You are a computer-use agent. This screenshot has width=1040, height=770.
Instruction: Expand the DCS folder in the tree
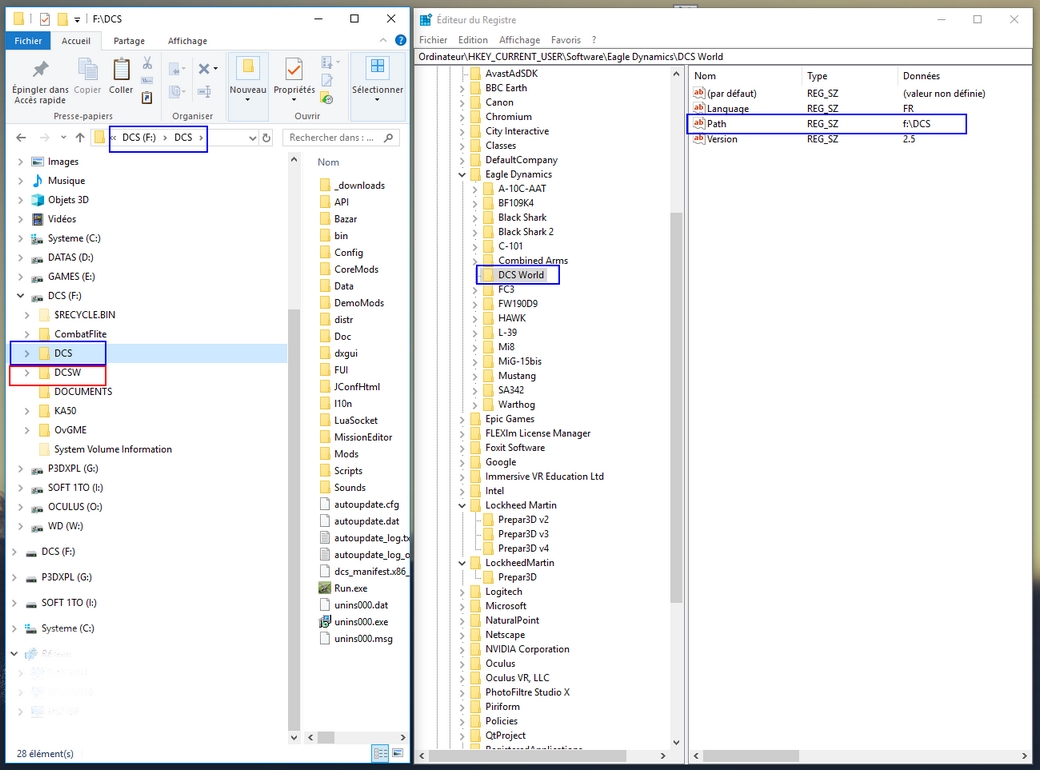click(27, 353)
